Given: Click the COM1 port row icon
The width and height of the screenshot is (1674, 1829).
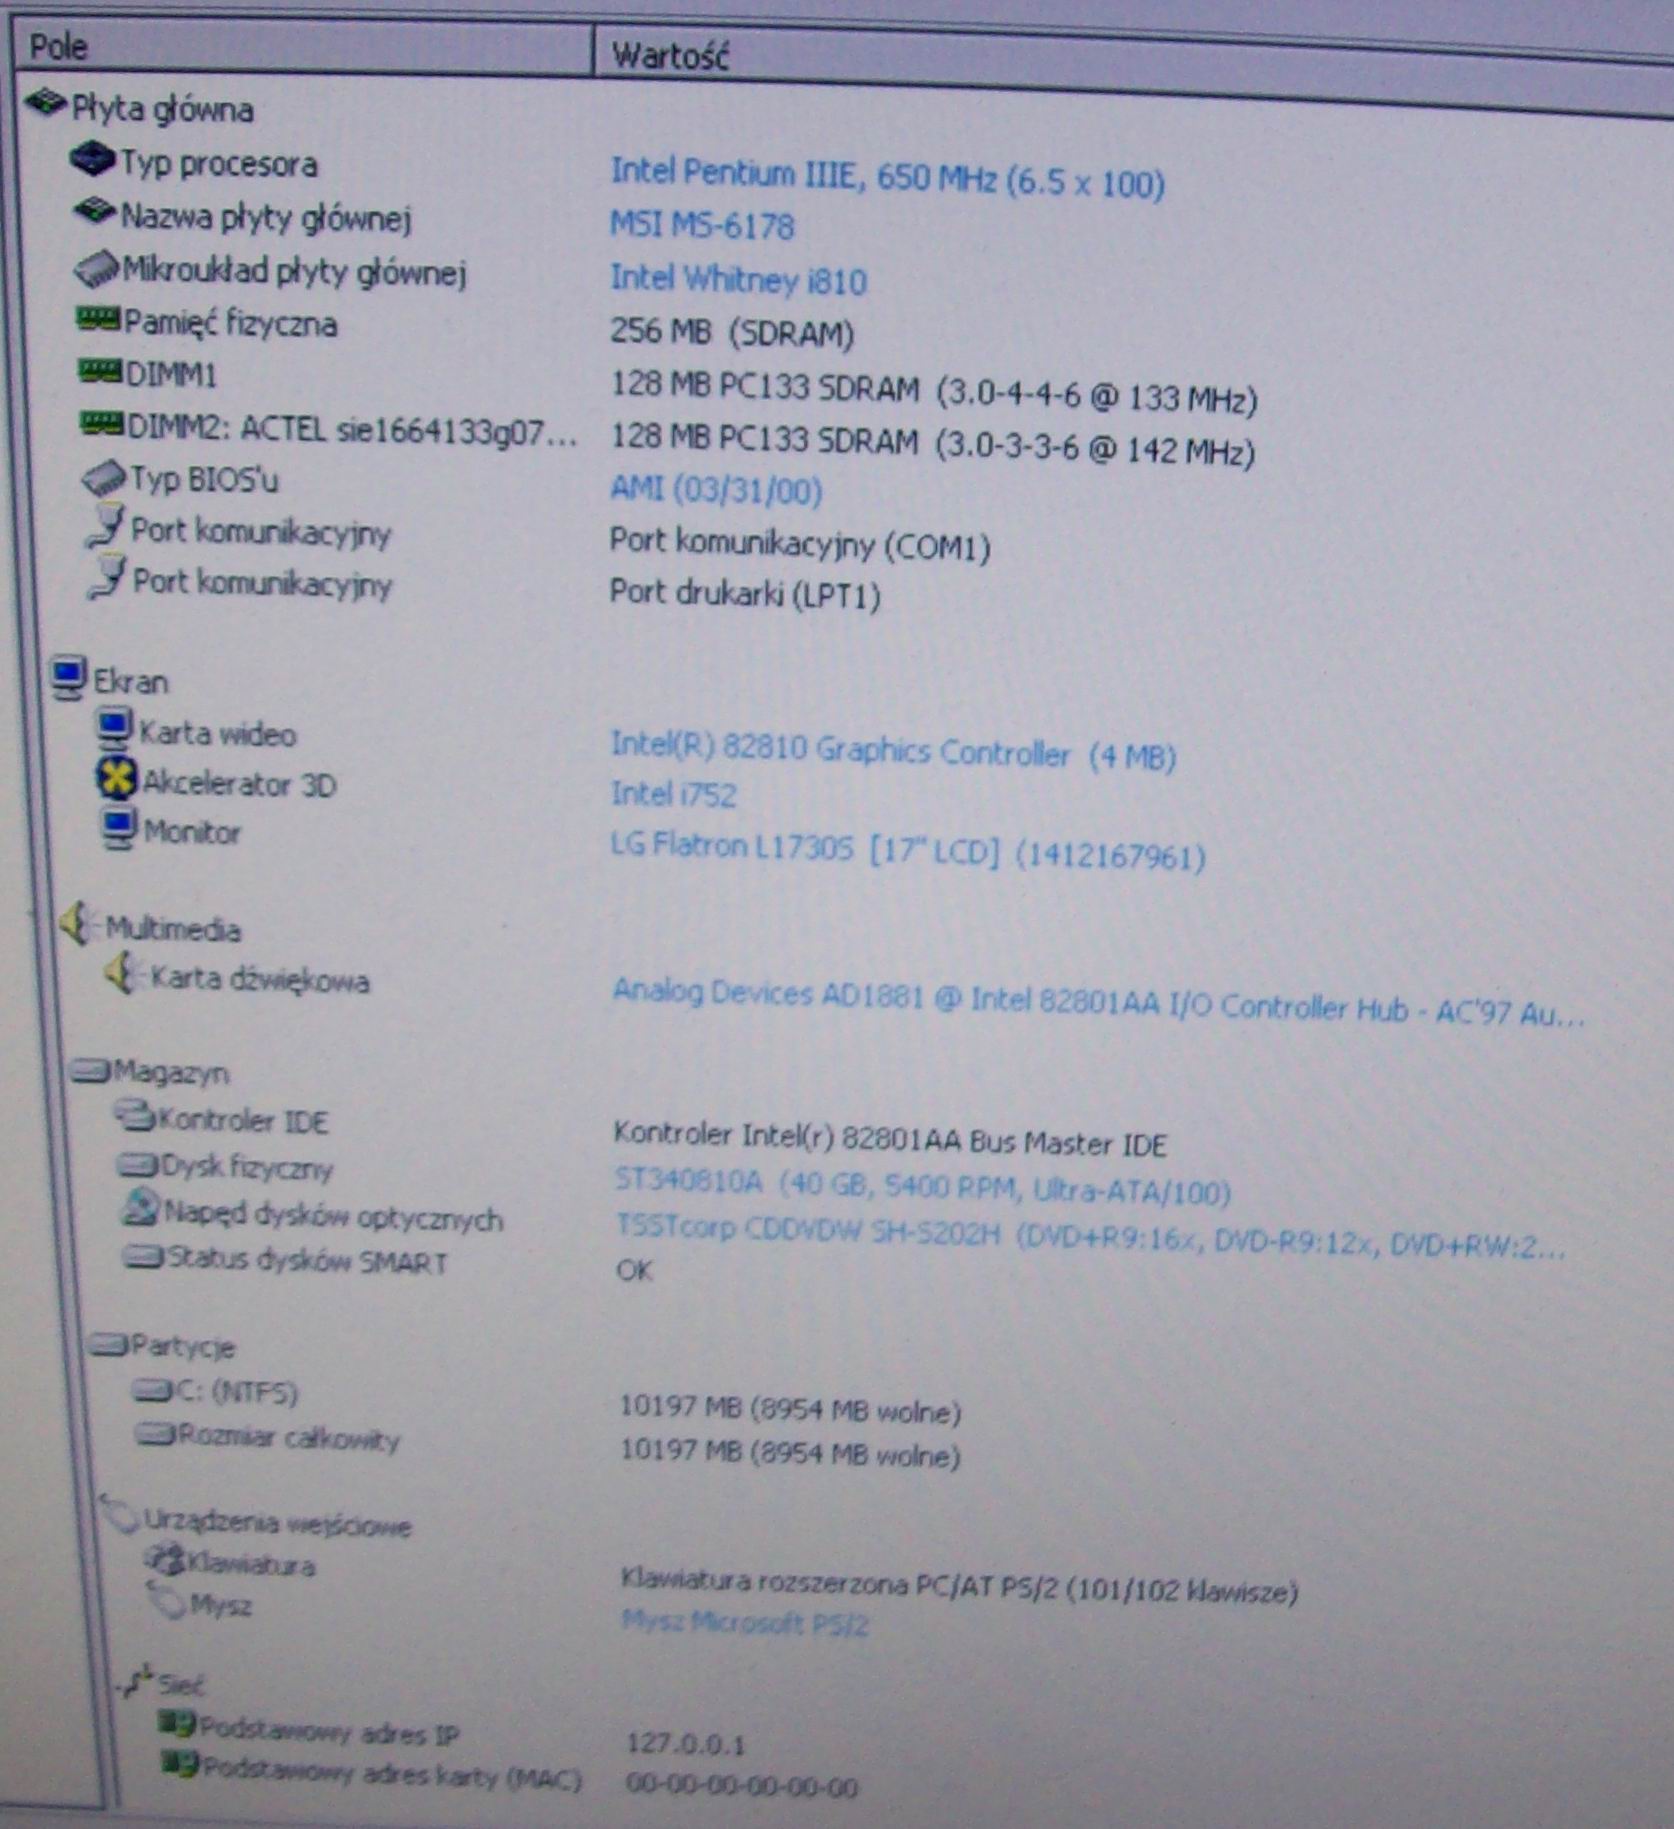Looking at the screenshot, I should tap(106, 527).
